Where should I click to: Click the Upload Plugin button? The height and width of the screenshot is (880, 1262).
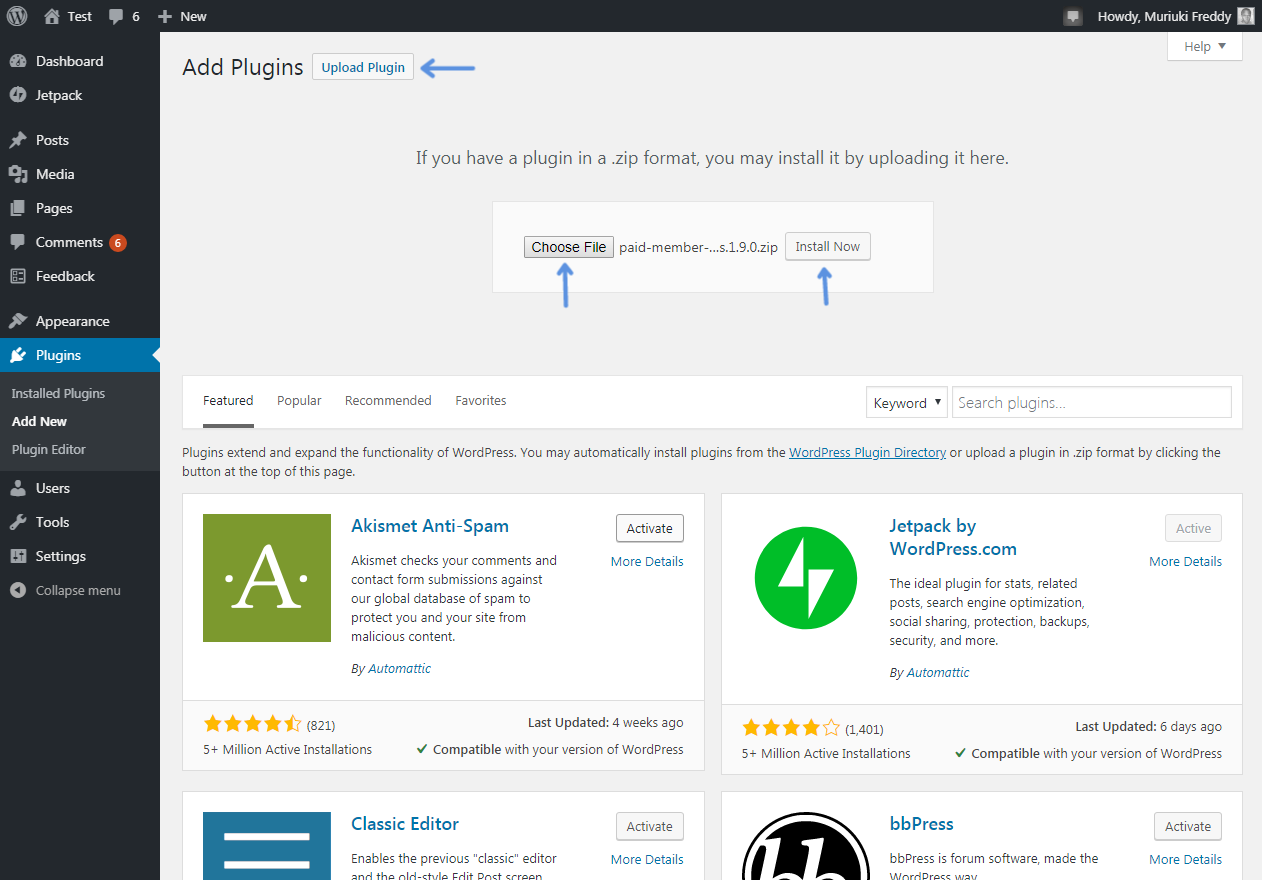point(363,67)
